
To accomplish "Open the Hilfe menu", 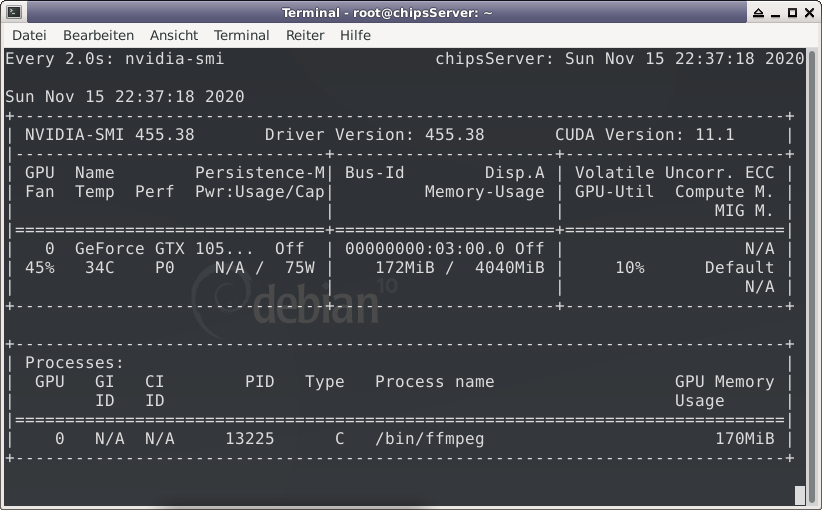I will [x=355, y=35].
